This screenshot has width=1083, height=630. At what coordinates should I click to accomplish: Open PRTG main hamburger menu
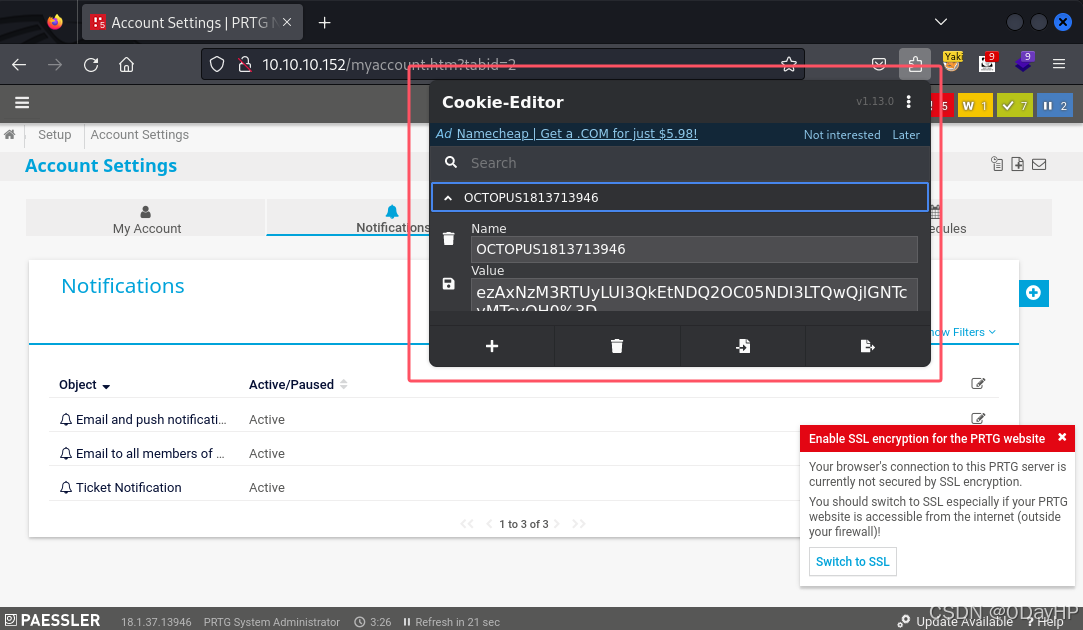[x=22, y=103]
